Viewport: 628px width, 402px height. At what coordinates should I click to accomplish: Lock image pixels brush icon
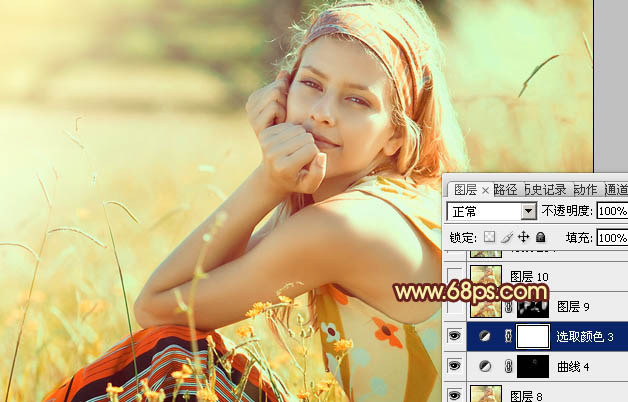(507, 237)
